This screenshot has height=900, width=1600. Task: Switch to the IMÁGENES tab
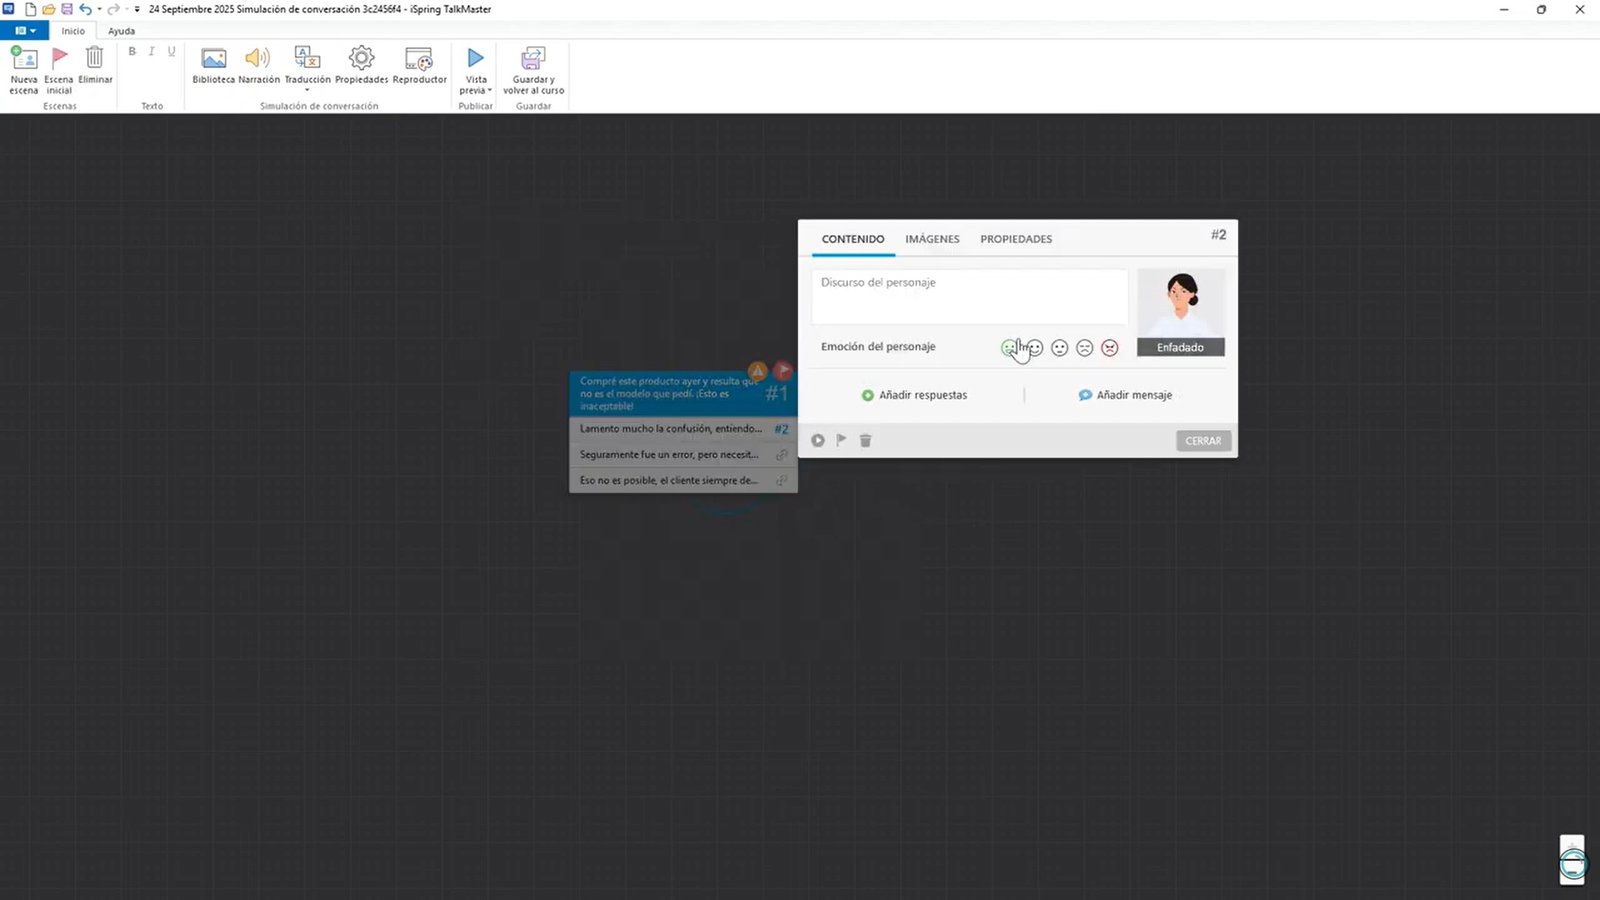pyautogui.click(x=932, y=239)
